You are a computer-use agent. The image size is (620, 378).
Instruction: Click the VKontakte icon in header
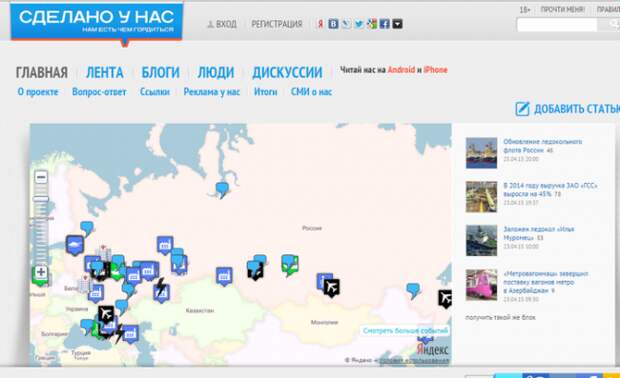pos(333,24)
